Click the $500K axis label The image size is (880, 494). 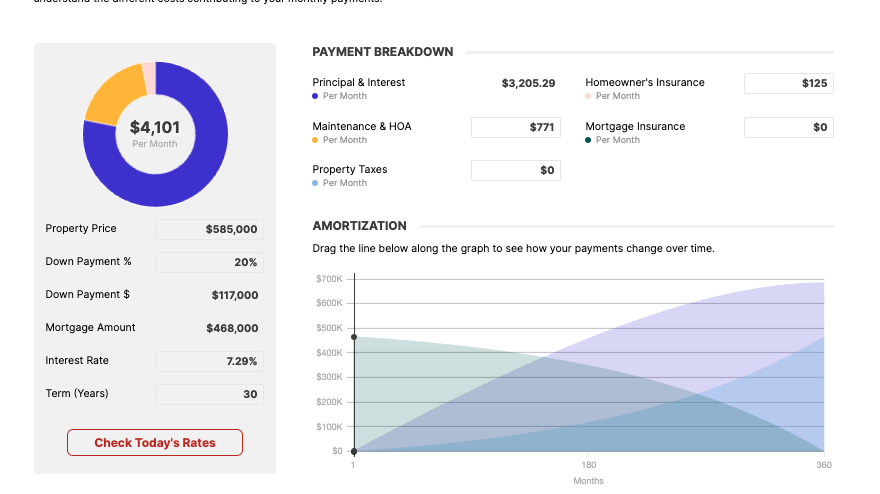(329, 328)
